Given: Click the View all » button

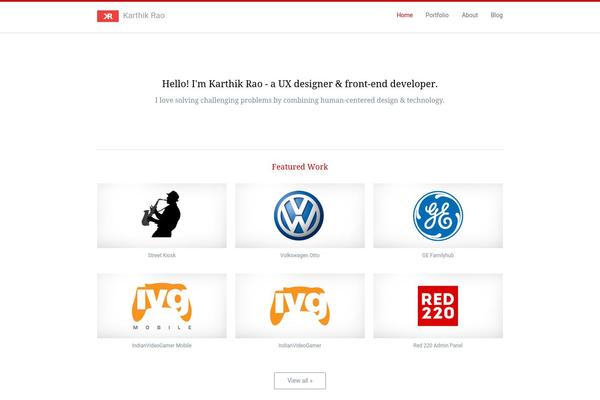Looking at the screenshot, I should point(300,381).
